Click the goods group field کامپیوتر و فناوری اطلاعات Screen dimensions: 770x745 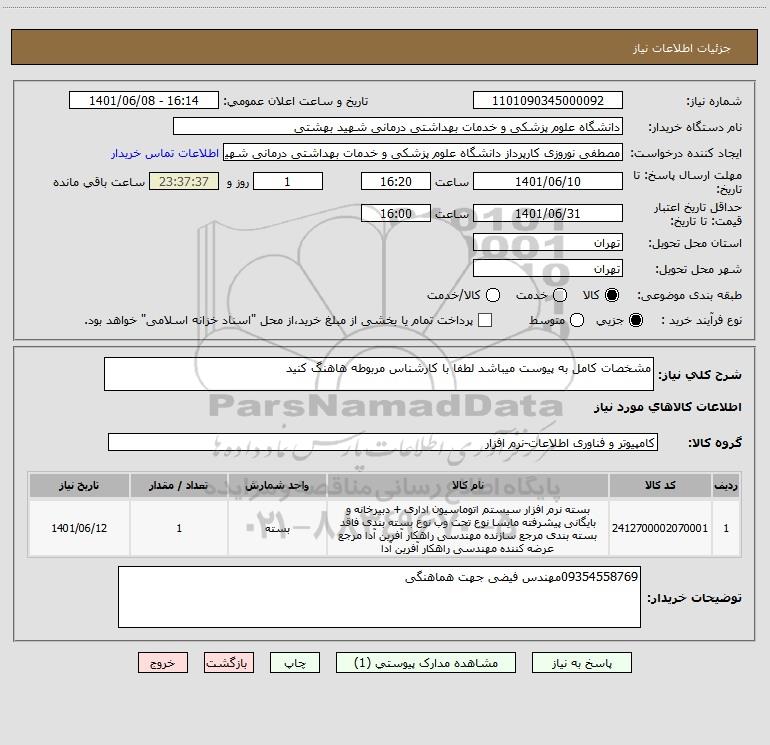pos(383,442)
